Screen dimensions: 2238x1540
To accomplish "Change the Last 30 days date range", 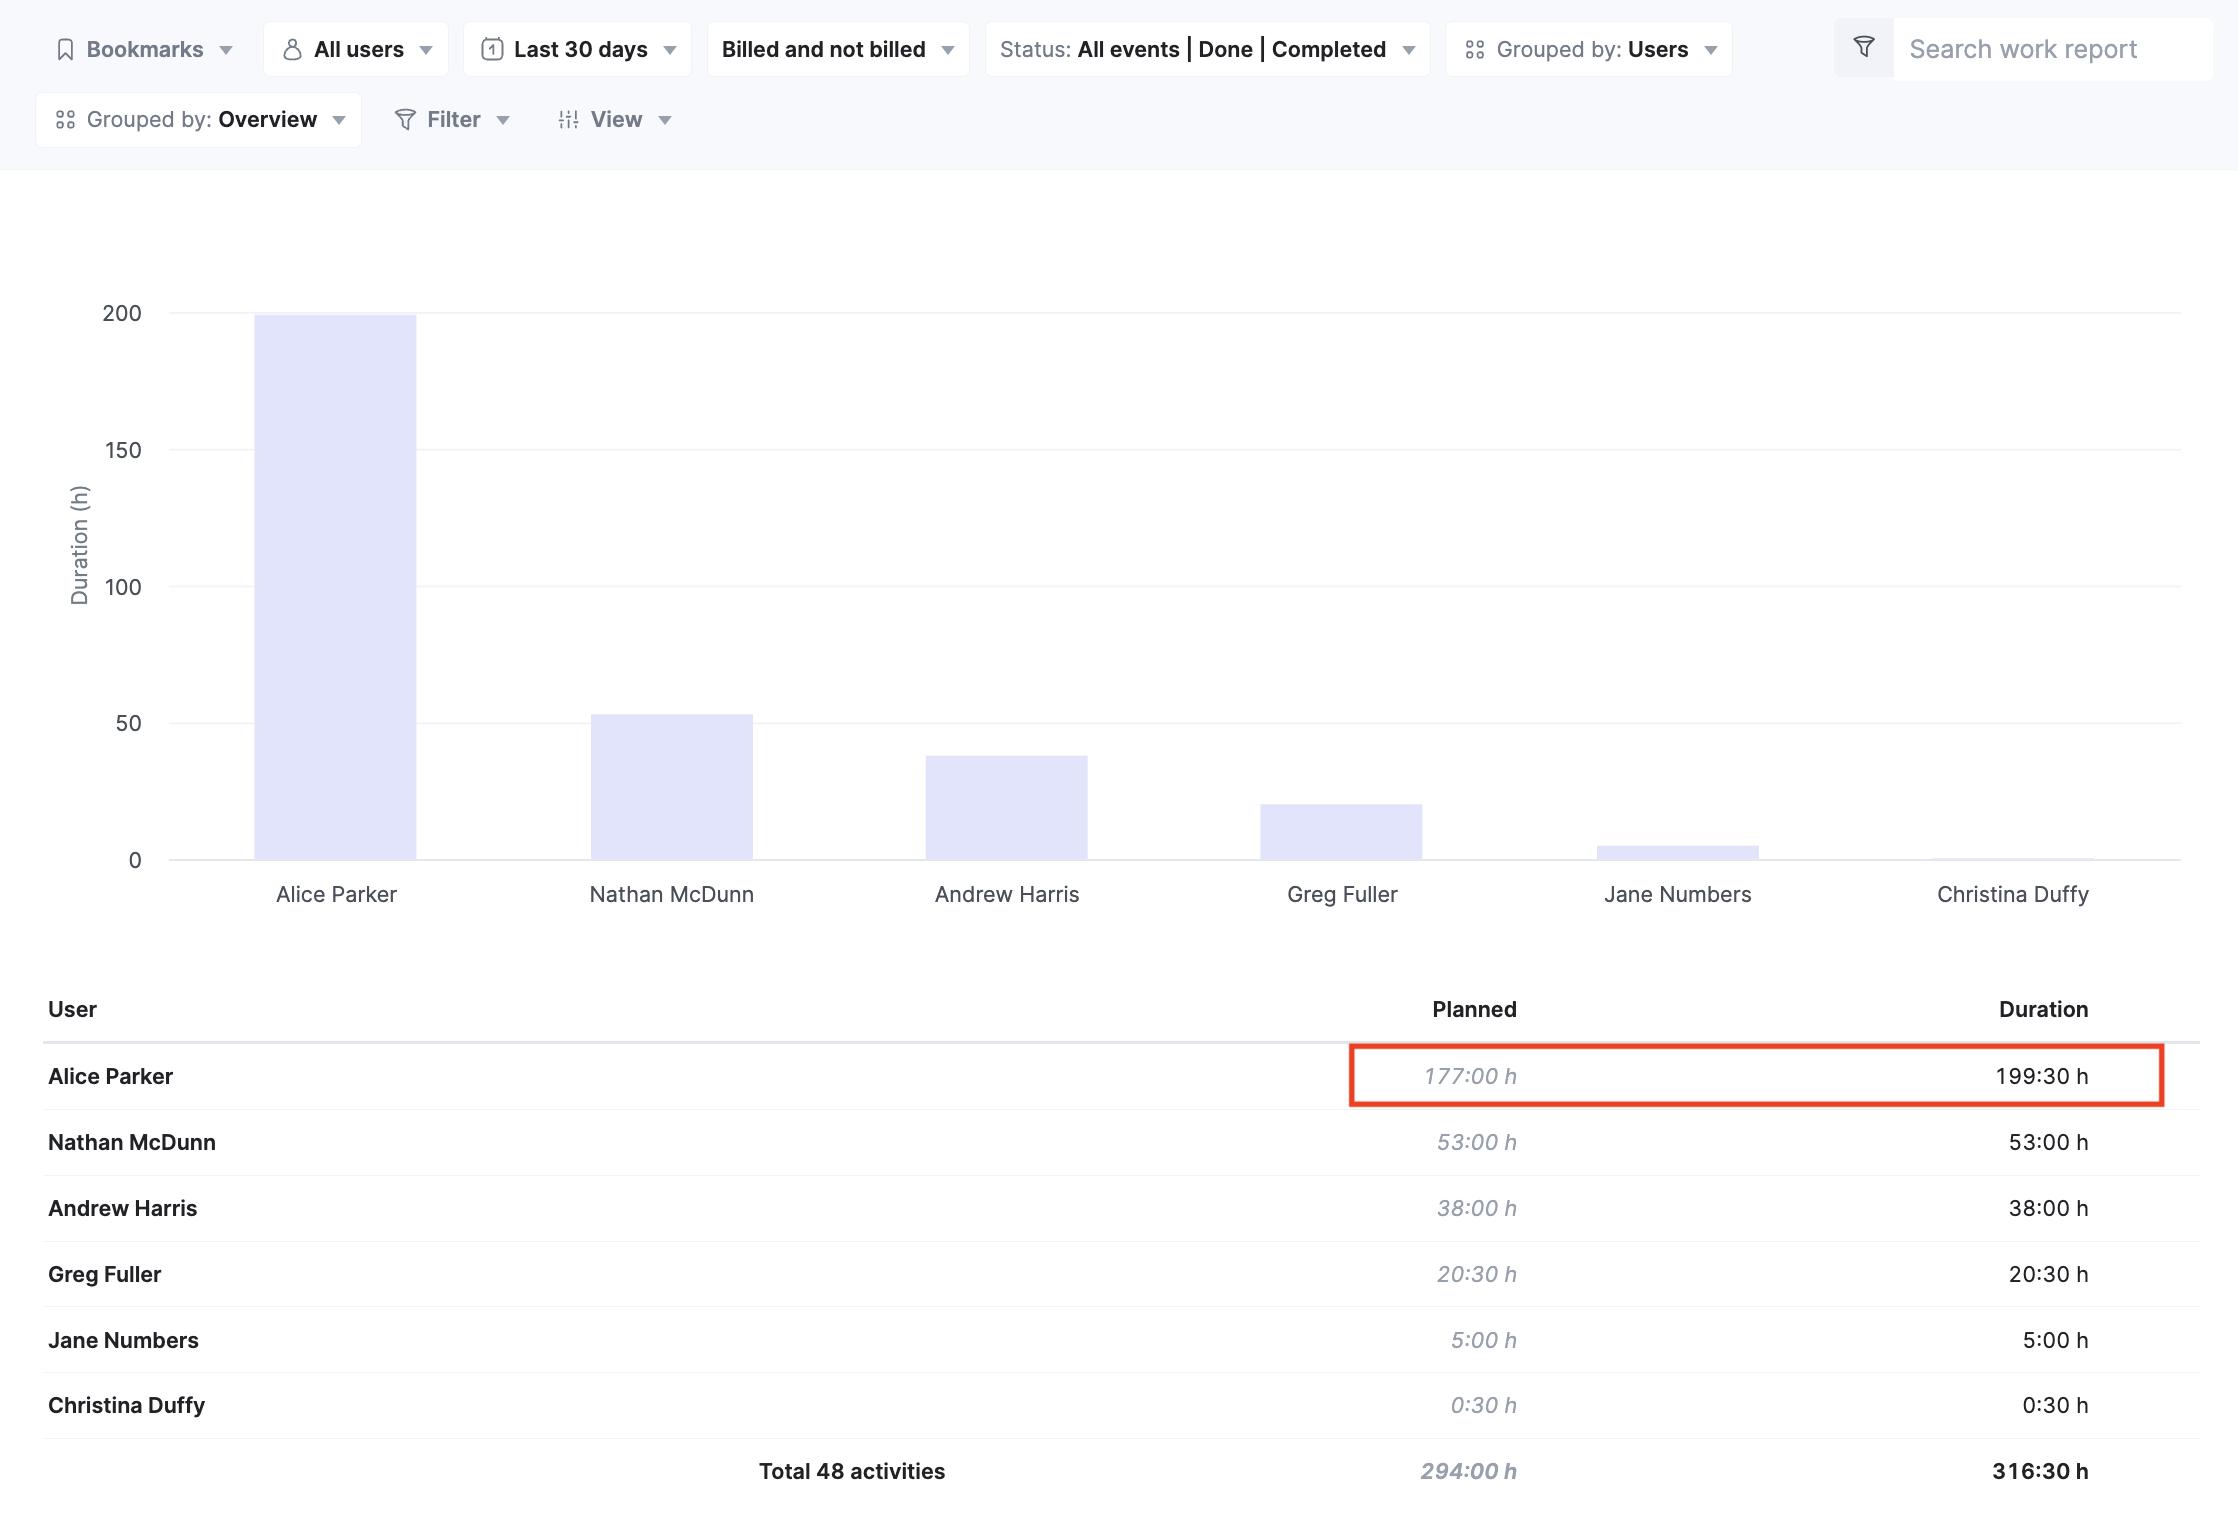I will [578, 48].
